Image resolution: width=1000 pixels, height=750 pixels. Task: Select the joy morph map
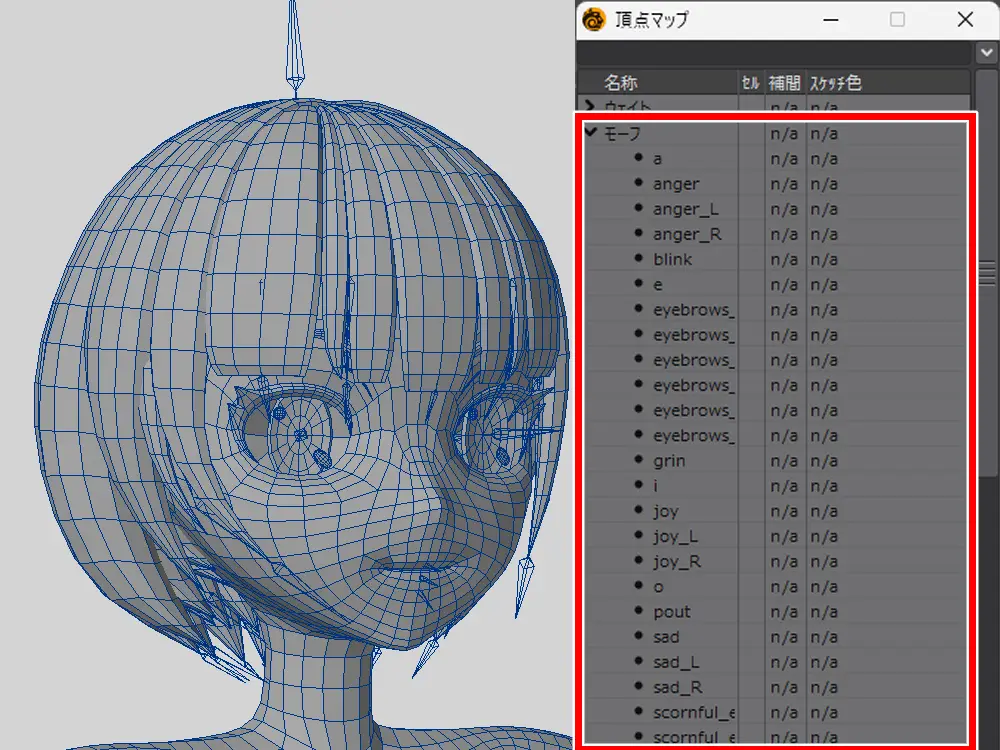(665, 511)
